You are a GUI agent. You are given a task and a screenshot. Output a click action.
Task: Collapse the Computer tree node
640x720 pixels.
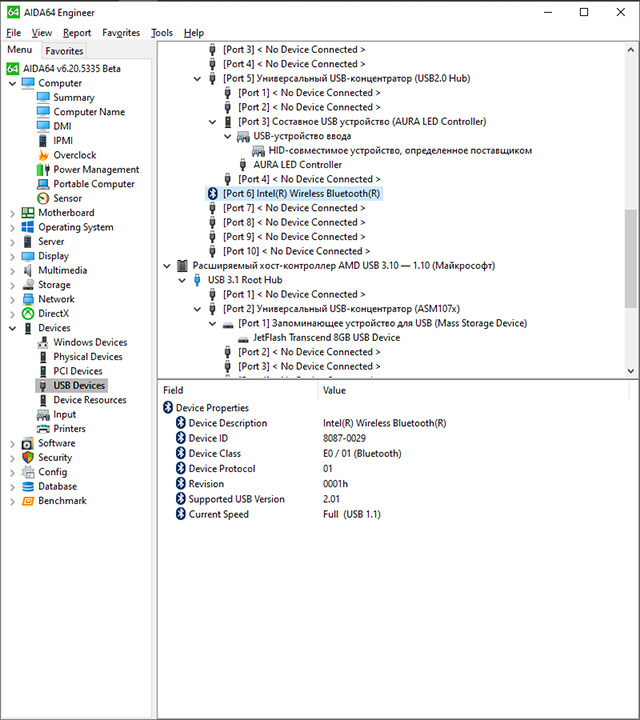(x=12, y=84)
